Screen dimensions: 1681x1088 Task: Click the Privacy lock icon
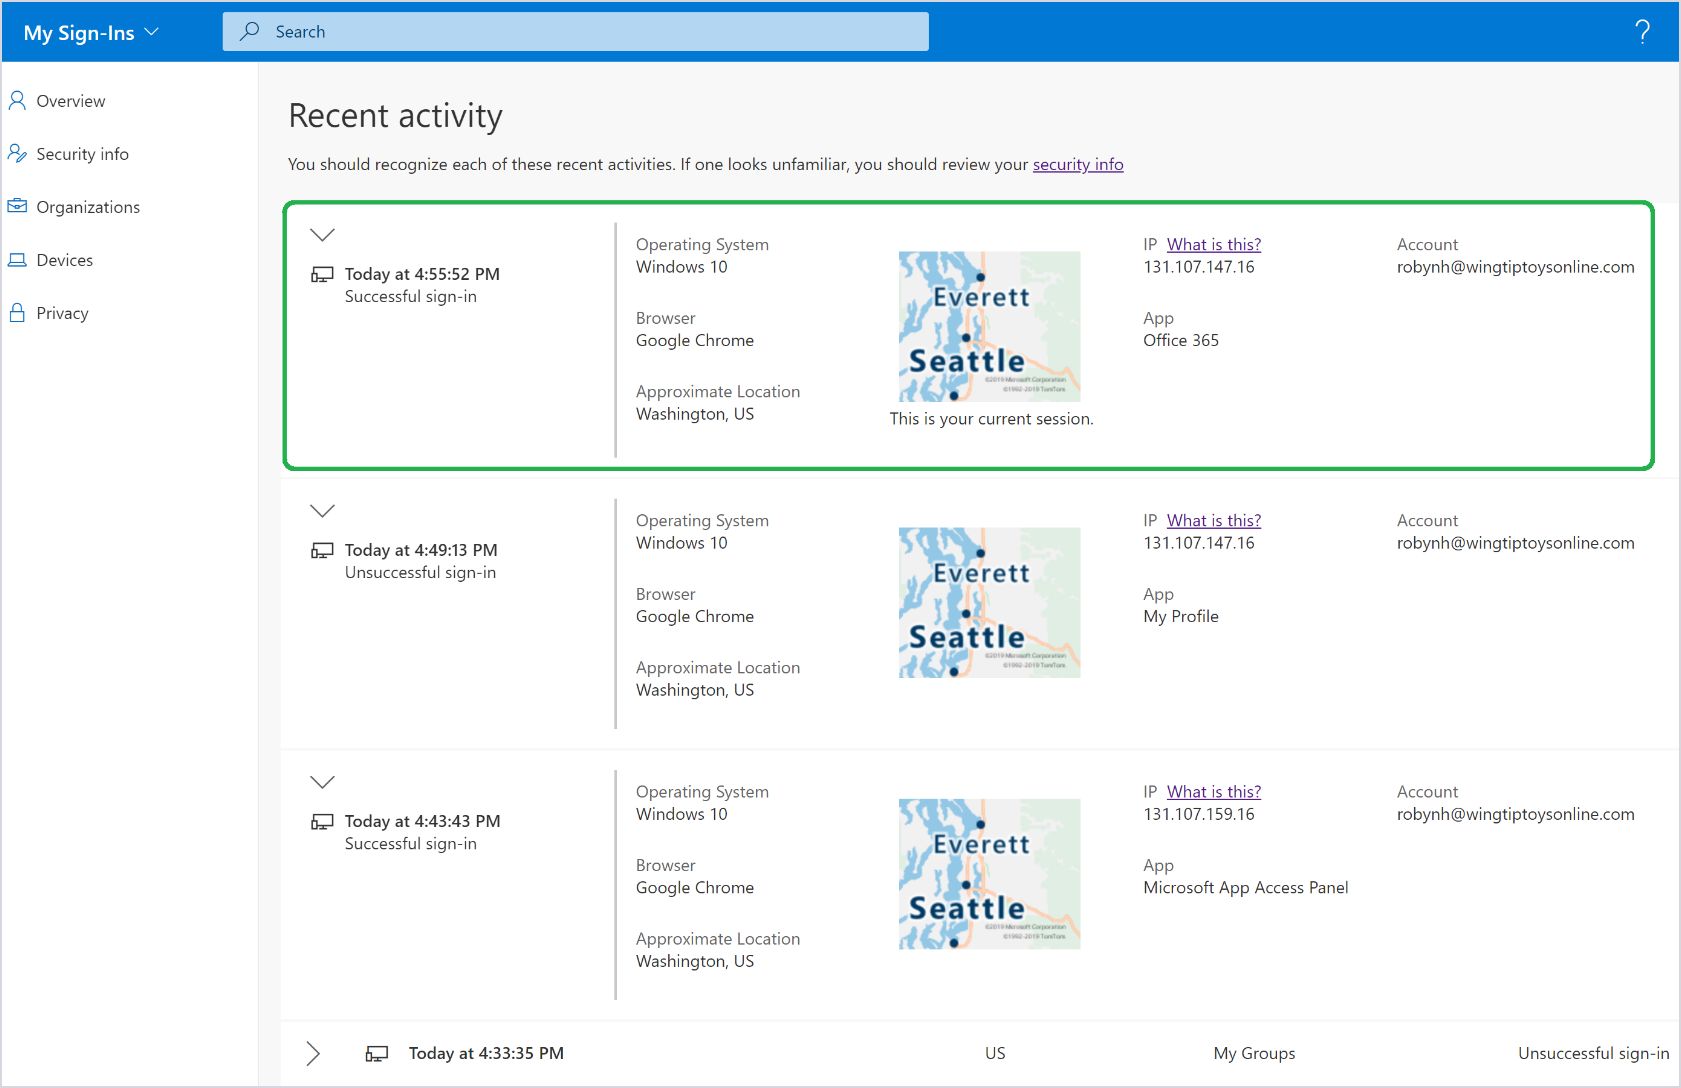tap(17, 312)
